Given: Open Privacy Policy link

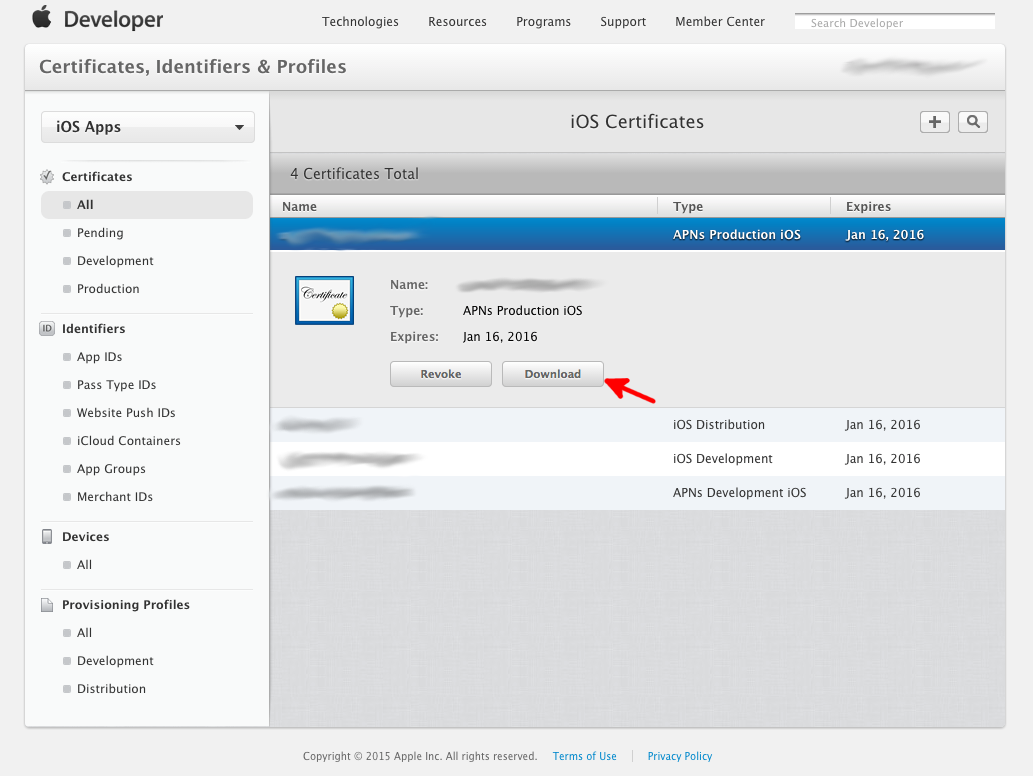Looking at the screenshot, I should pyautogui.click(x=679, y=756).
